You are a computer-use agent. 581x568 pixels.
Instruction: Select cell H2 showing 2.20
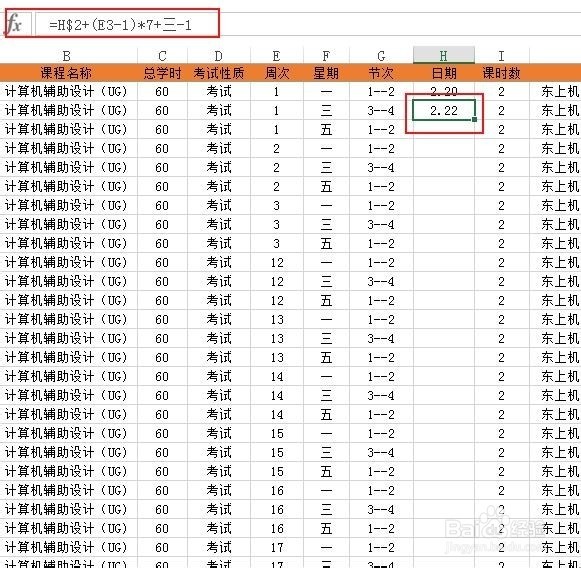[x=444, y=91]
